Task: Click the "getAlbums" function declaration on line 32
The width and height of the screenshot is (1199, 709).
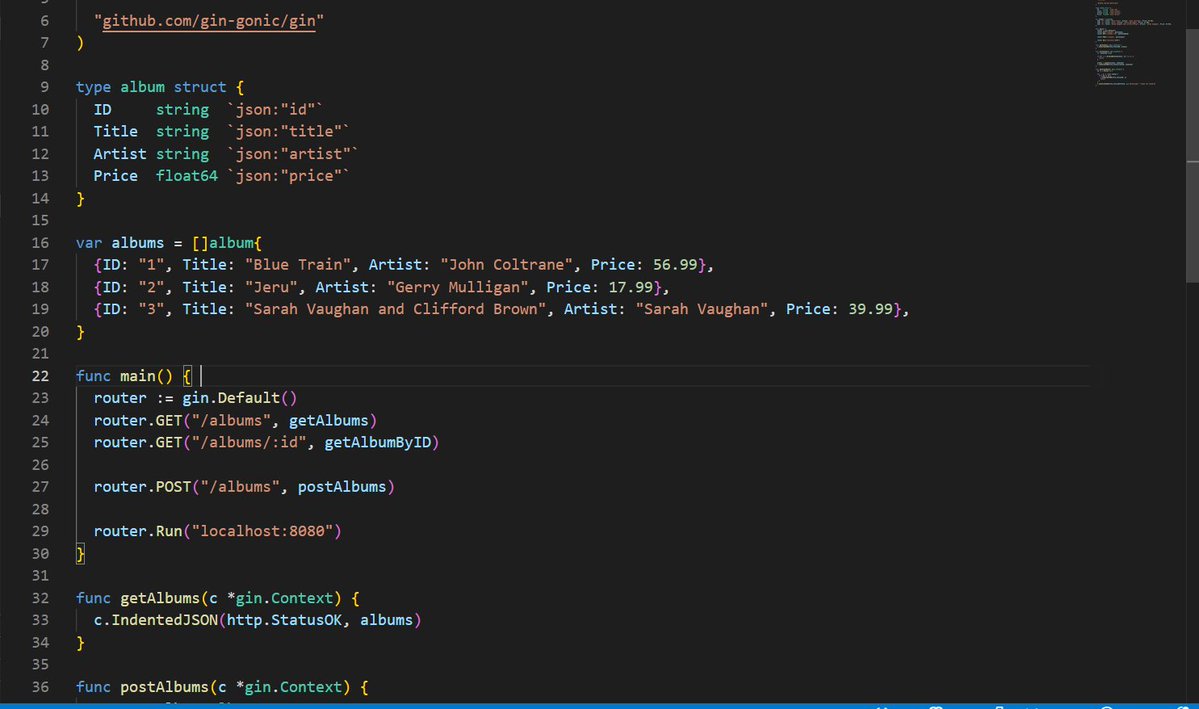Action: coord(160,598)
